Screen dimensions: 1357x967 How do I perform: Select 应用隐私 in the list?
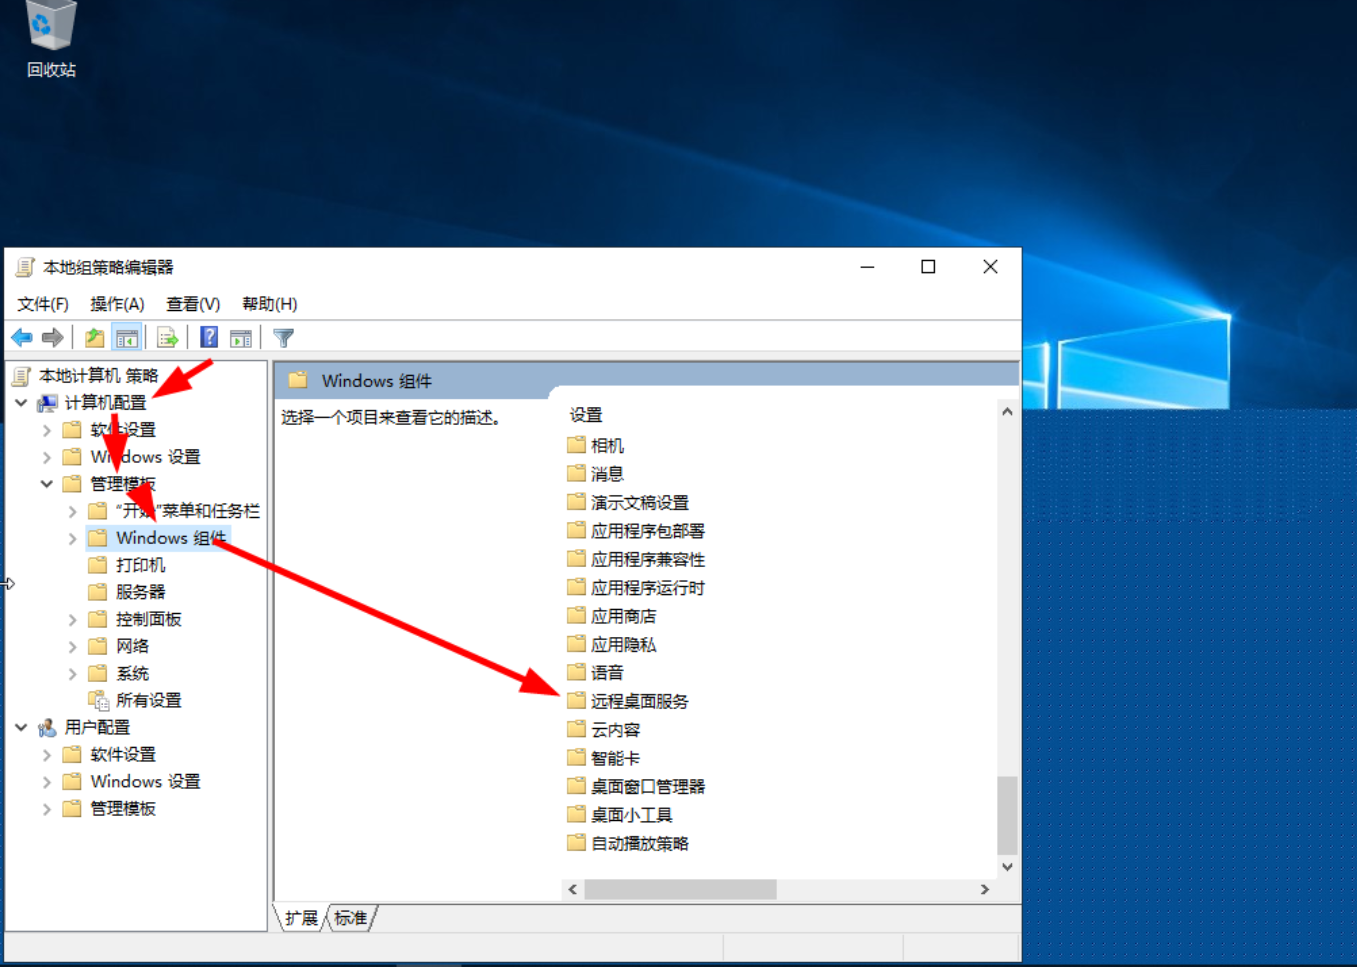pos(624,644)
